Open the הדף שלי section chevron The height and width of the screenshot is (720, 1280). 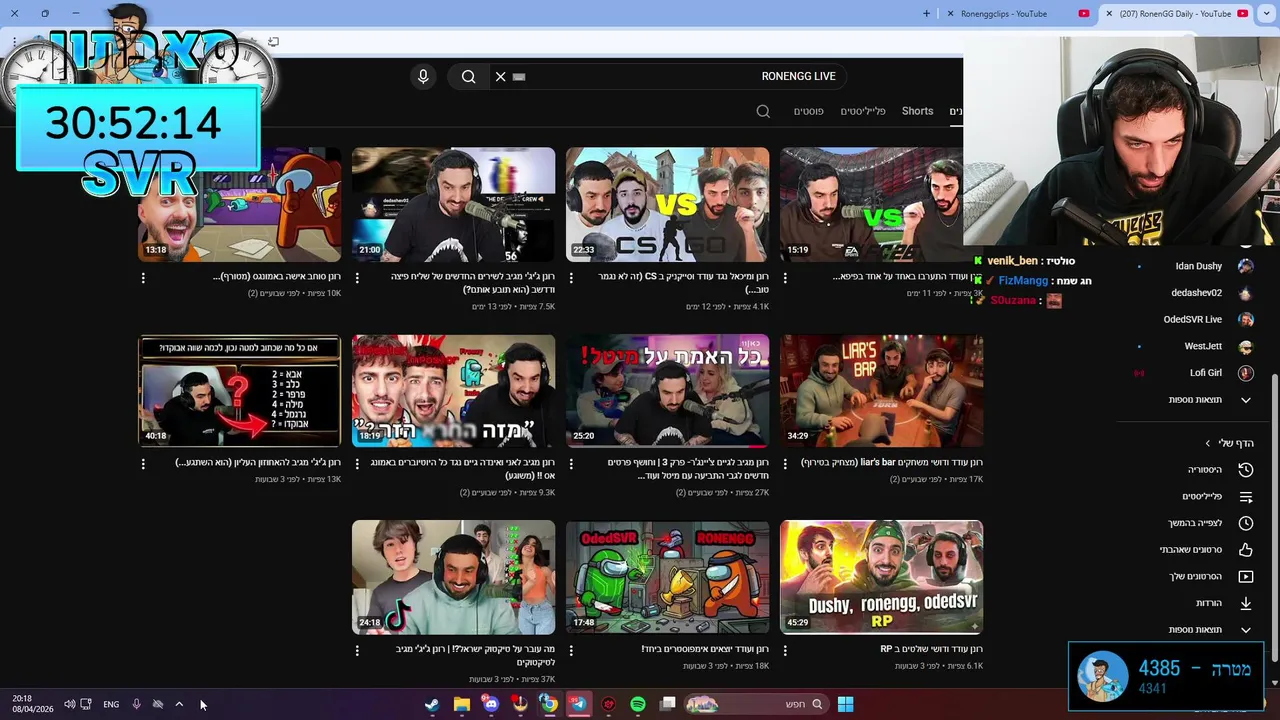click(1207, 443)
